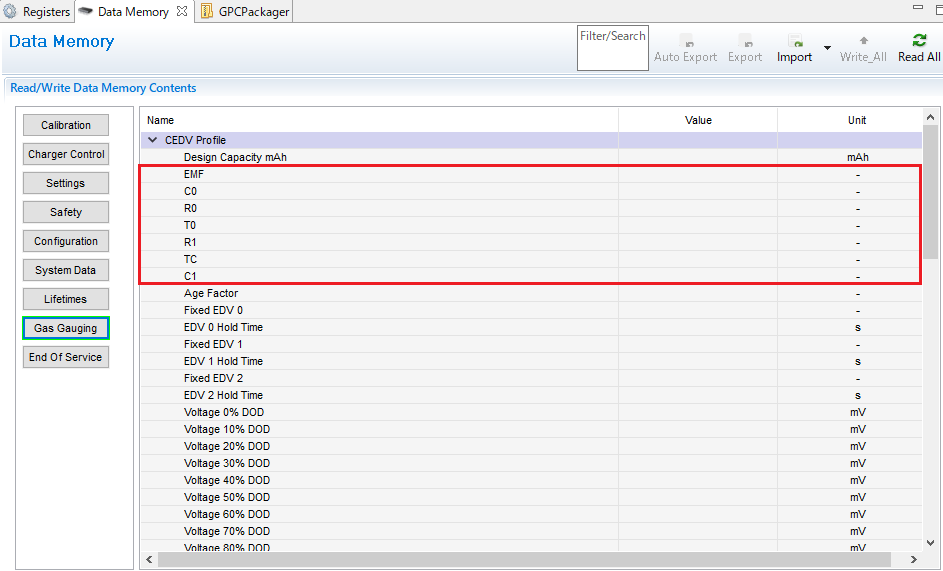This screenshot has width=943, height=571.
Task: Select the C1 parameter row
Action: [x=531, y=276]
